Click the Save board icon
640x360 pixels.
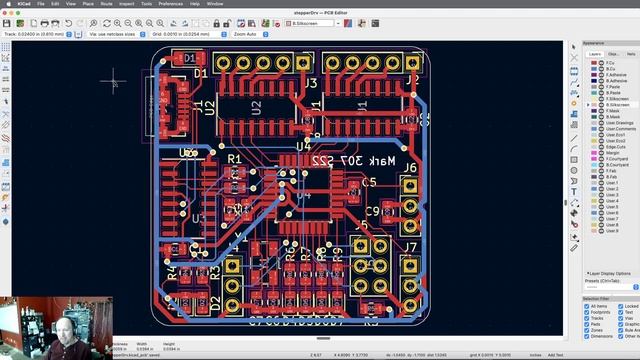pos(7,24)
